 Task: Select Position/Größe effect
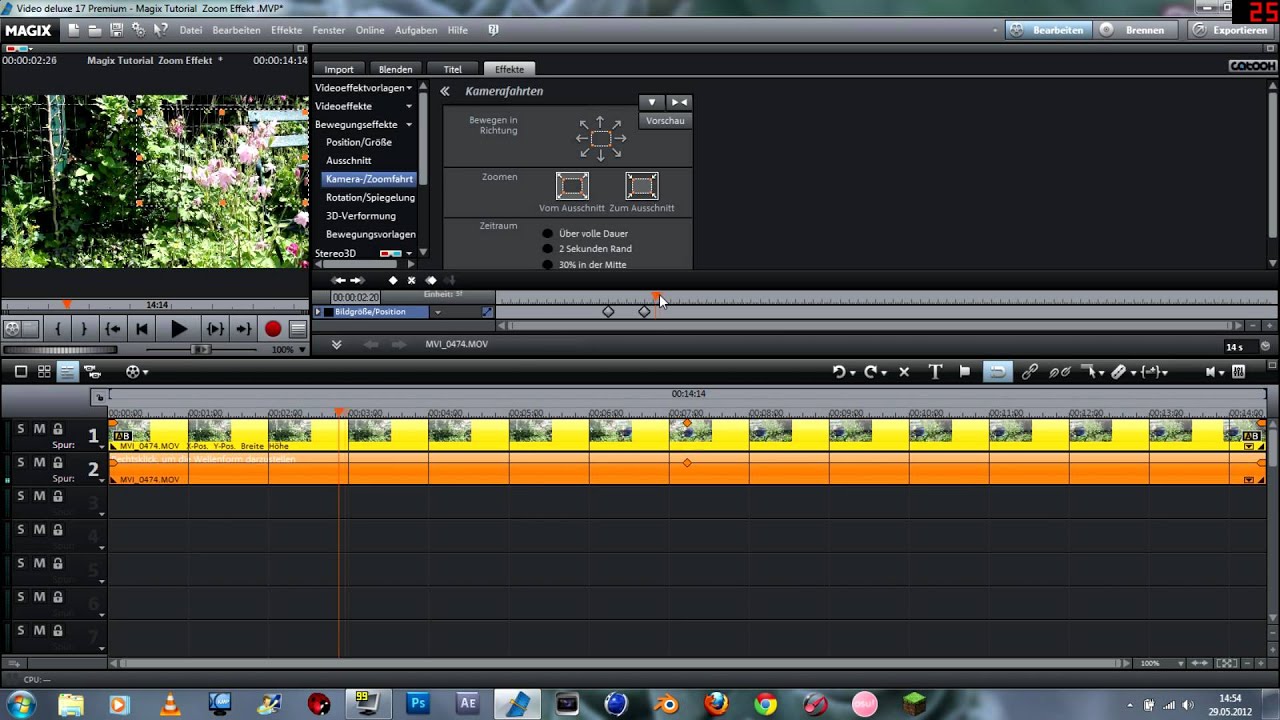(358, 142)
